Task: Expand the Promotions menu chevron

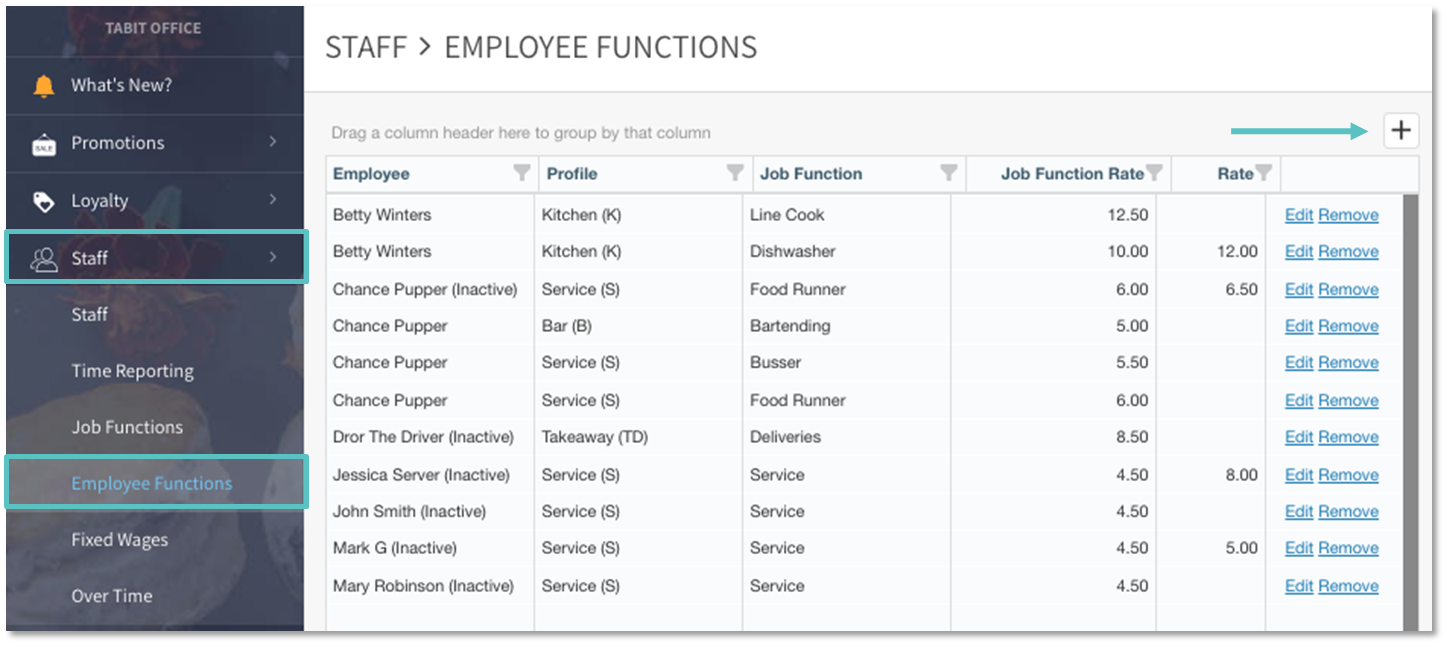Action: tap(273, 143)
